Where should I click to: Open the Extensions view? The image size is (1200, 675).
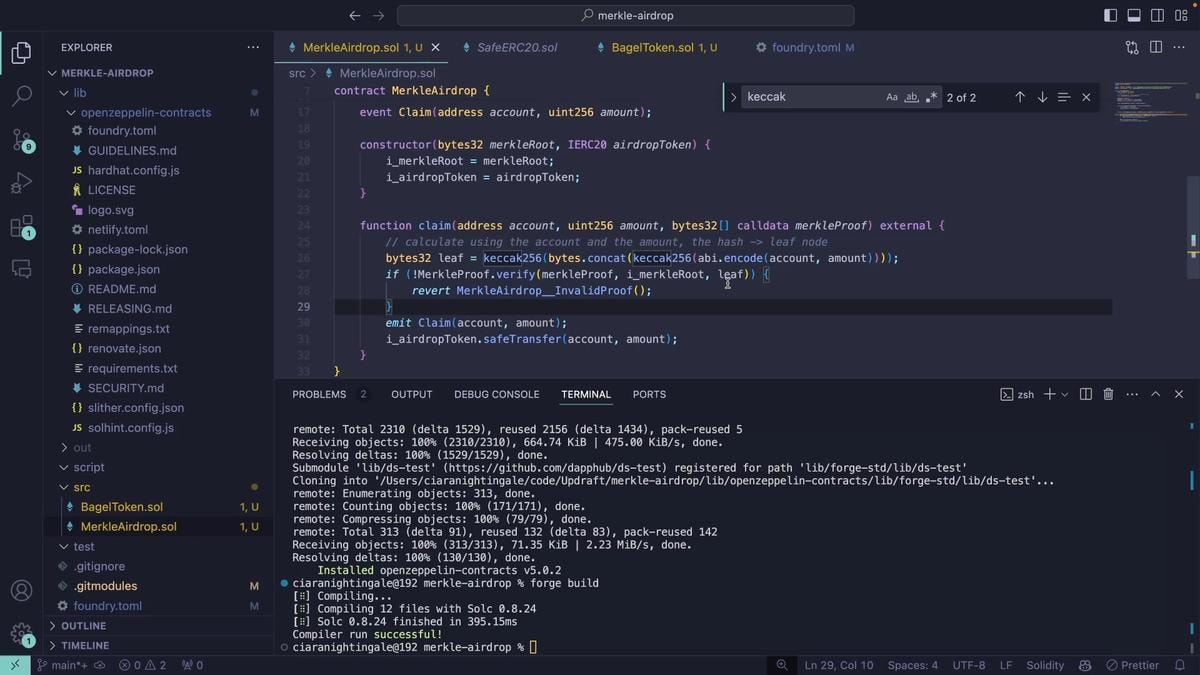tap(21, 227)
